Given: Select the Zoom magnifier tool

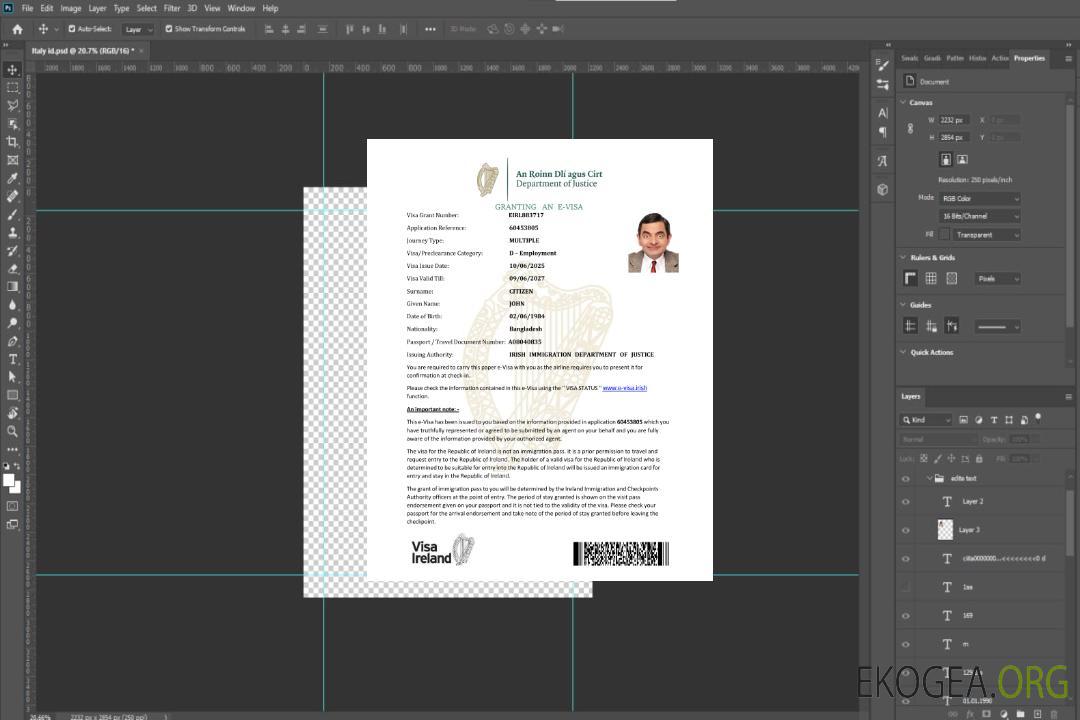Looking at the screenshot, I should point(12,431).
